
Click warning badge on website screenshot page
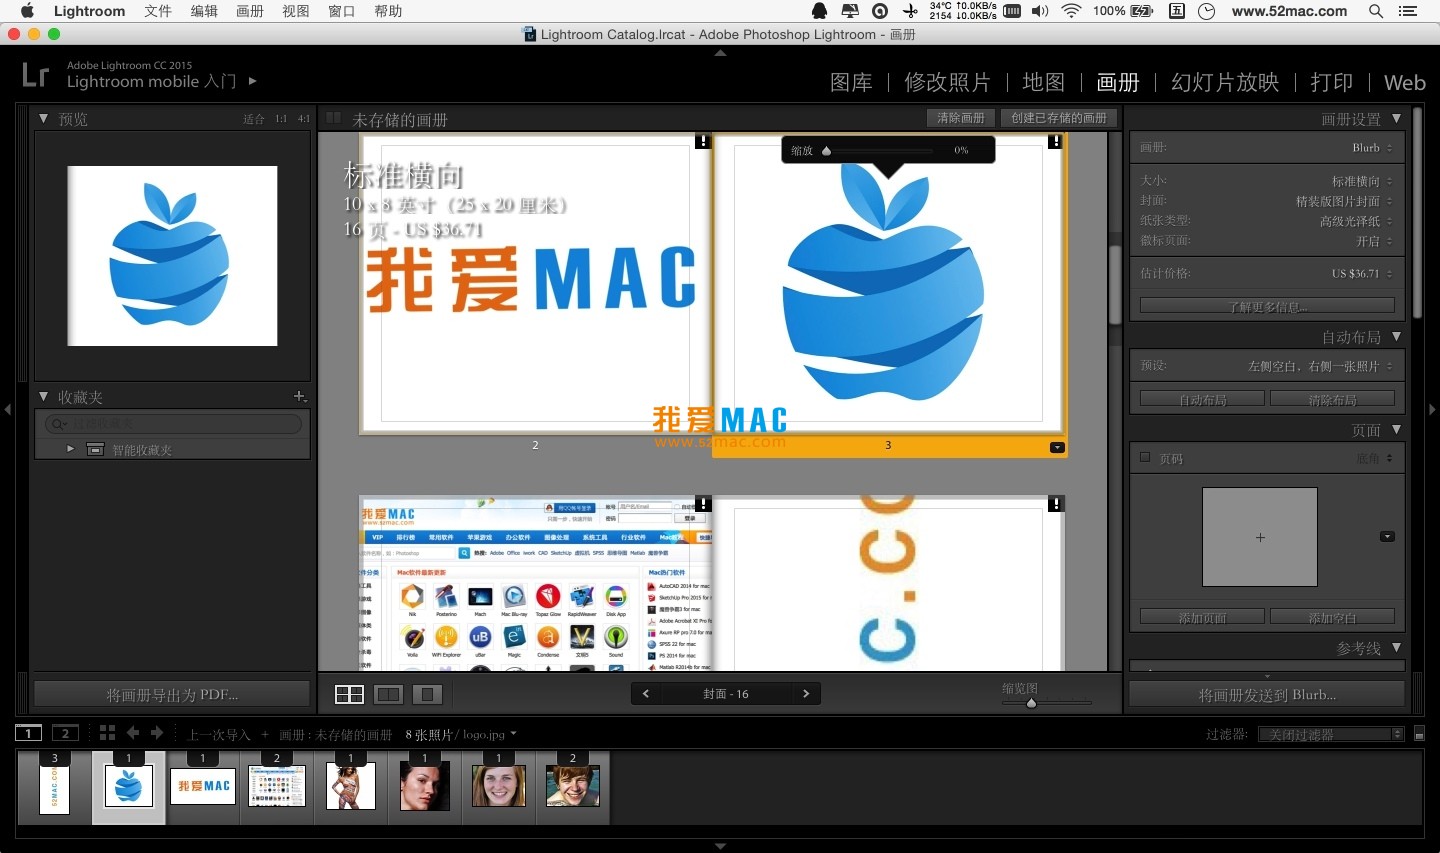703,504
